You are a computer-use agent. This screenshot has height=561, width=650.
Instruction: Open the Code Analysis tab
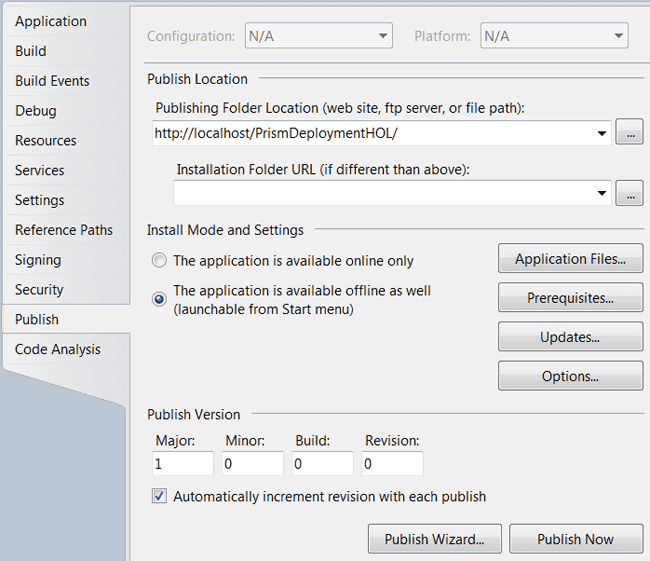coord(58,350)
